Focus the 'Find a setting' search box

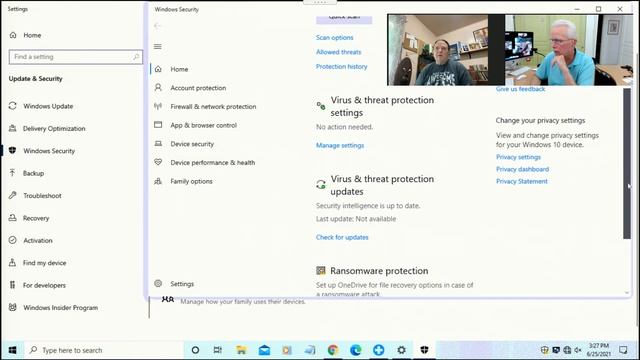pos(76,57)
